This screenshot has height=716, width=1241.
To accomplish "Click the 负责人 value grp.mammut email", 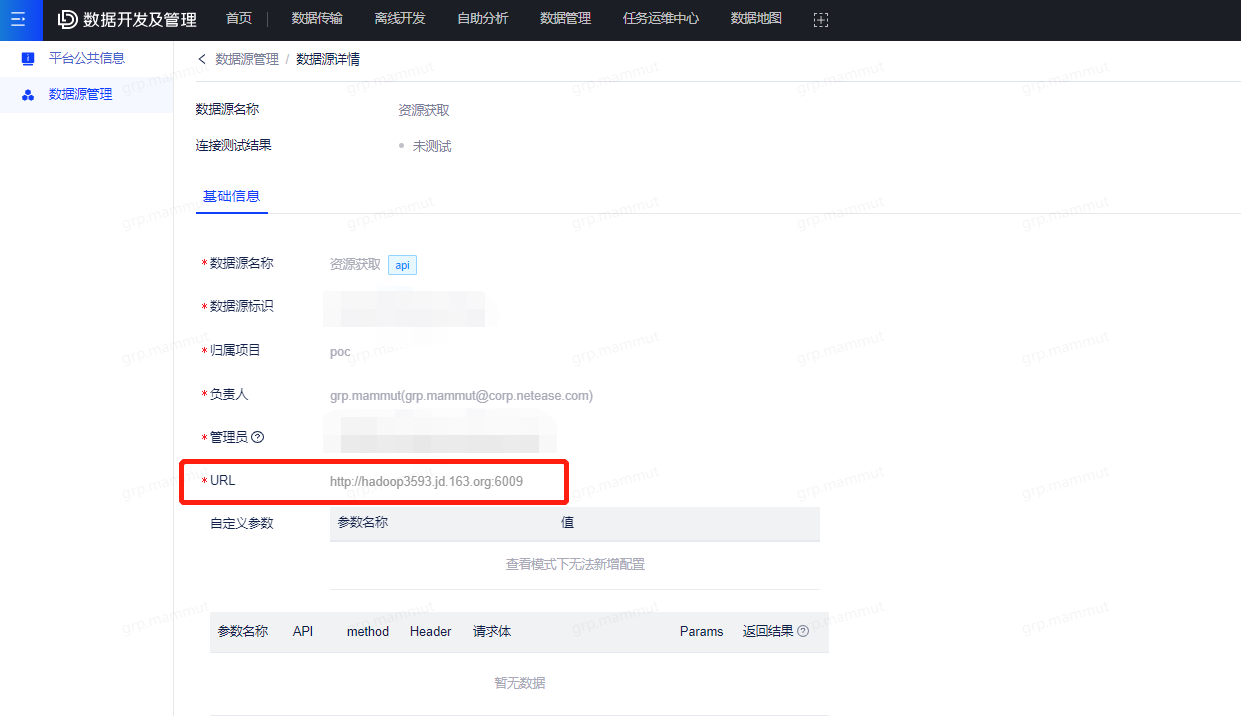I will click(461, 396).
